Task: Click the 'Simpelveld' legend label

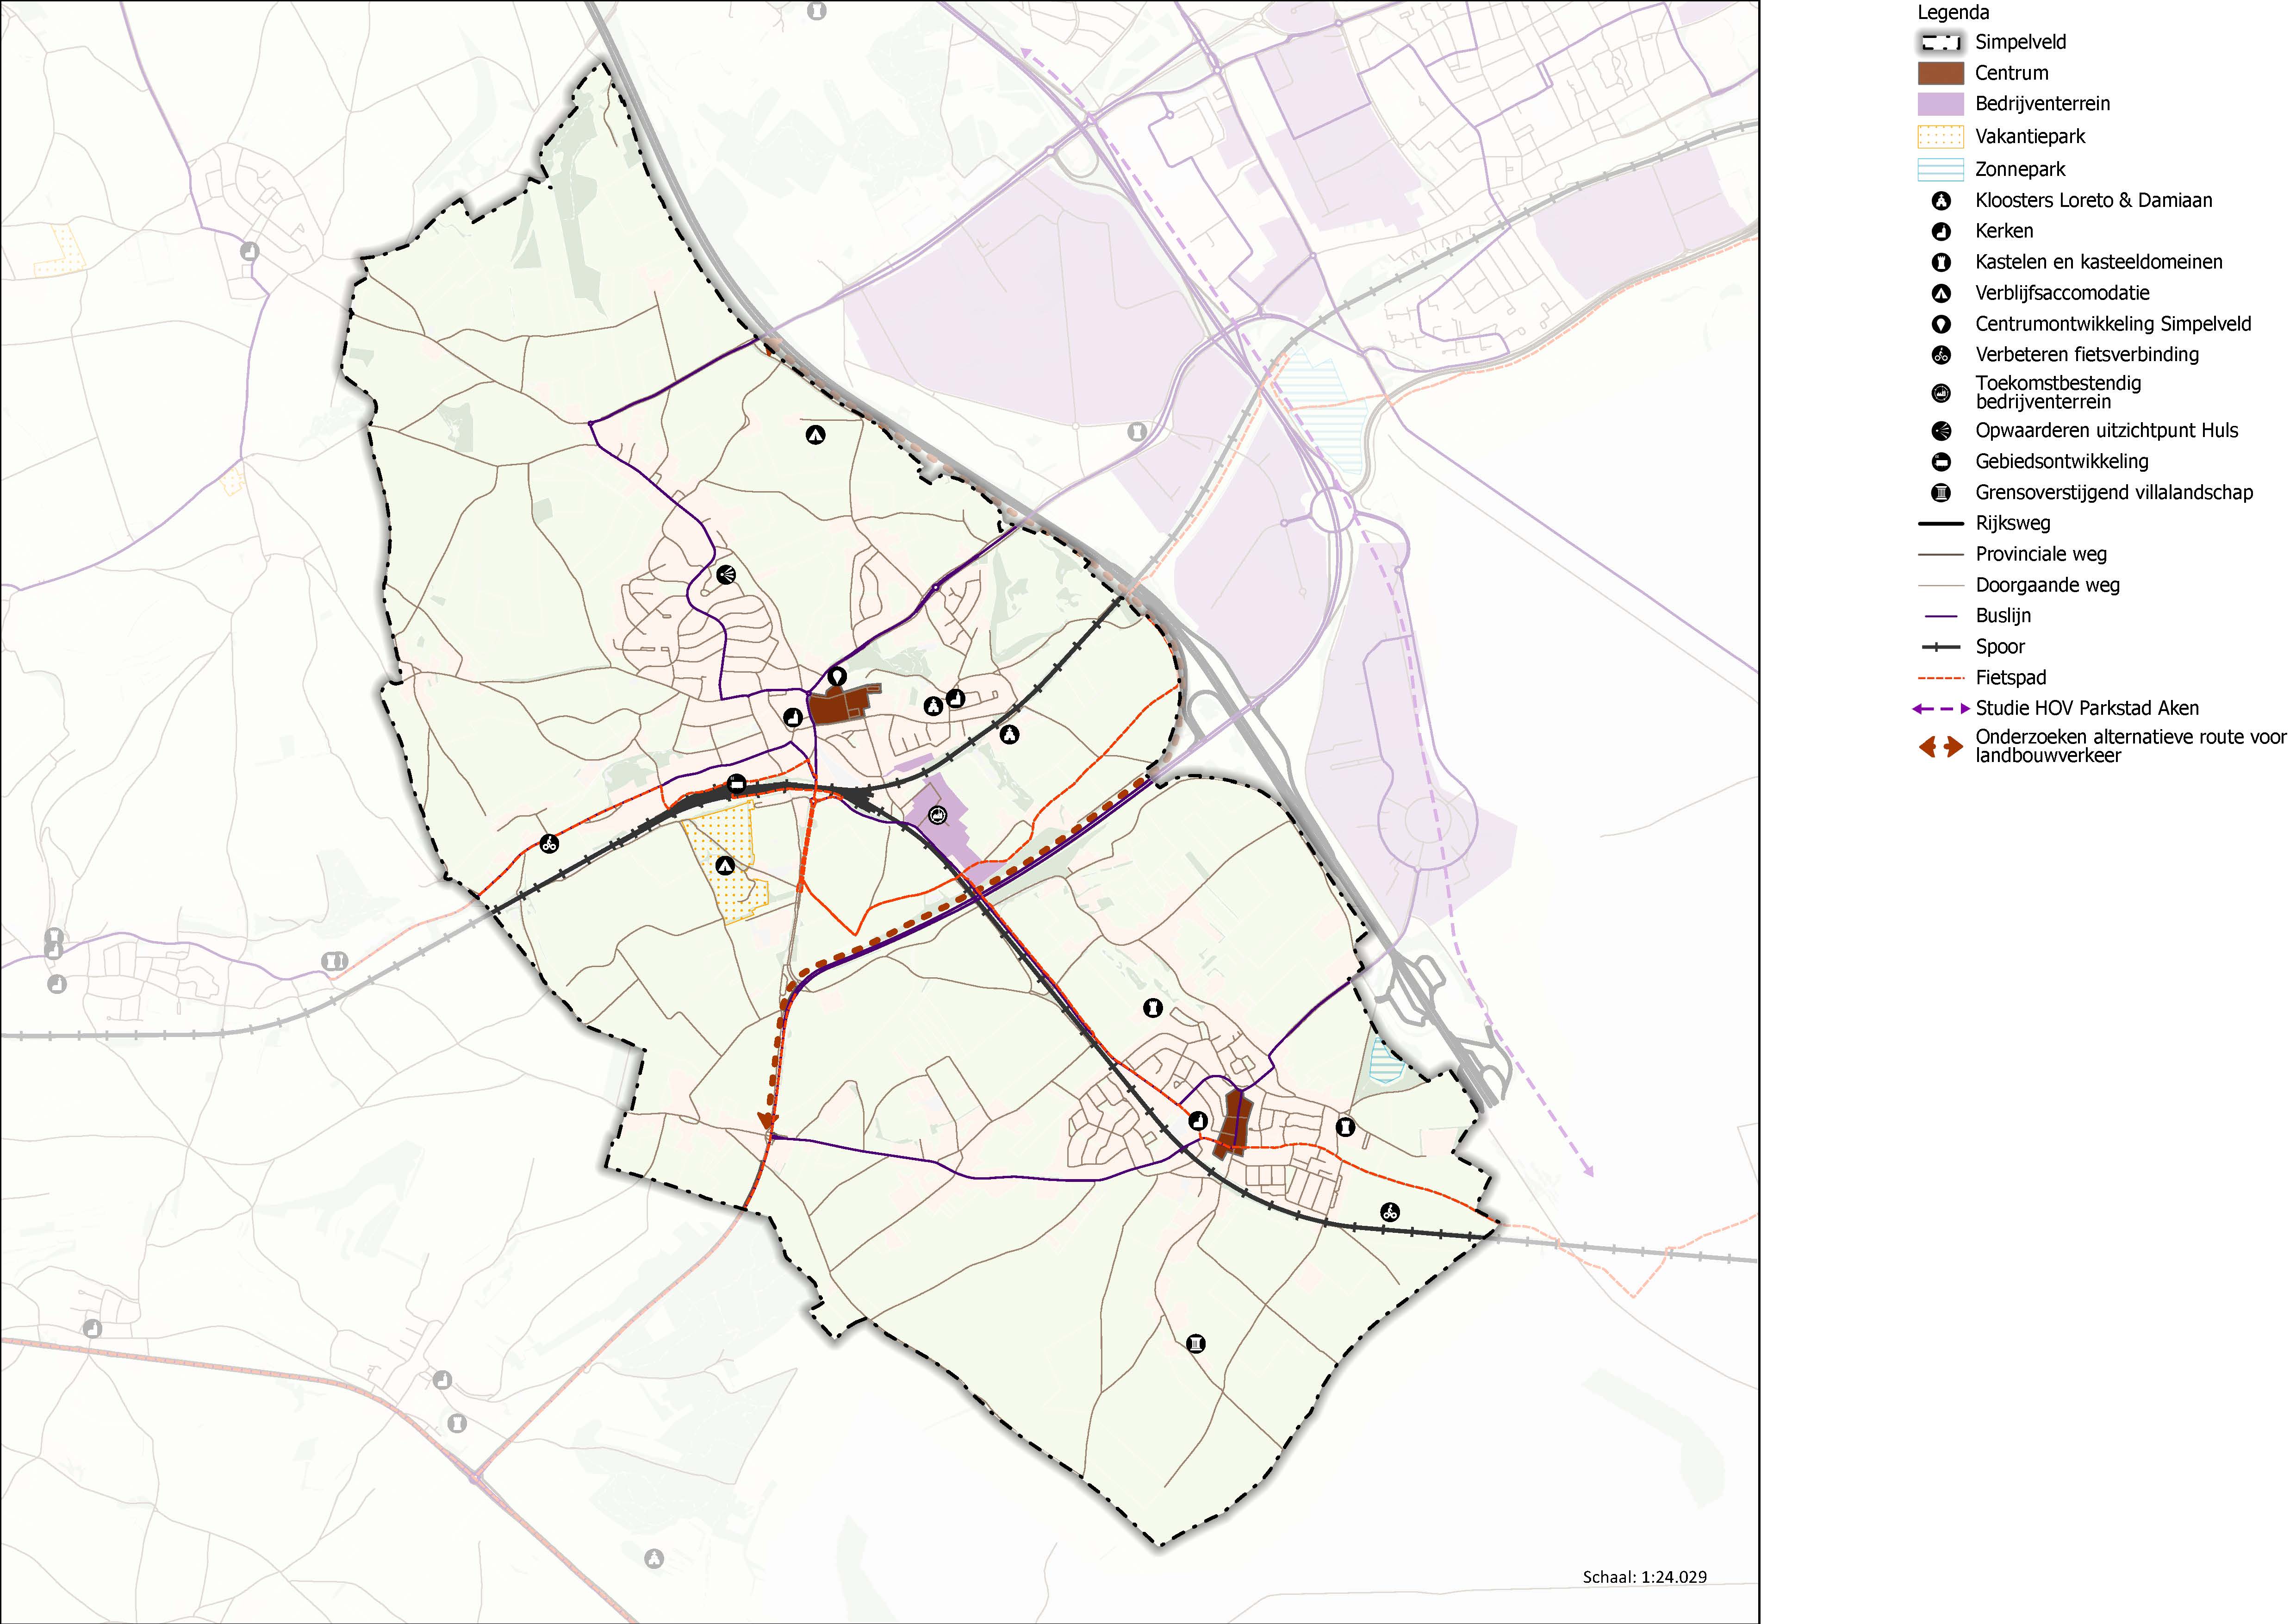Action: pos(2020,42)
